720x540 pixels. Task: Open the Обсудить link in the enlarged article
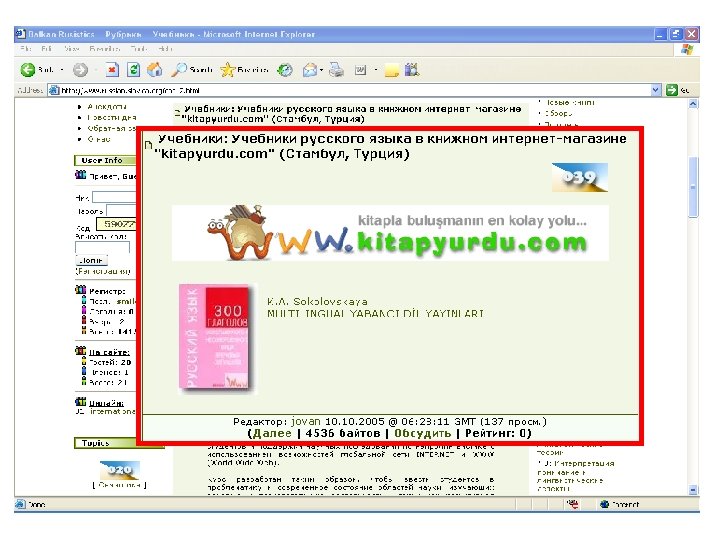(422, 433)
